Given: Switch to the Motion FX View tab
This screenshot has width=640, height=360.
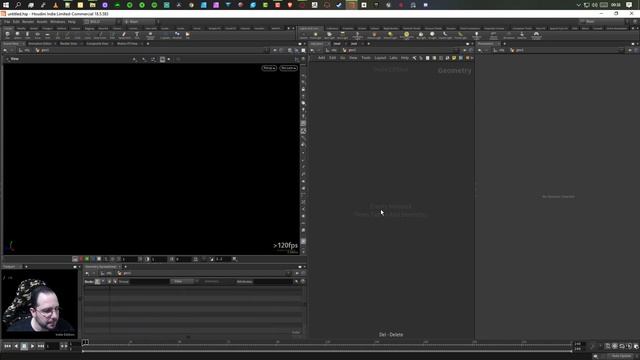Looking at the screenshot, I should (x=127, y=44).
